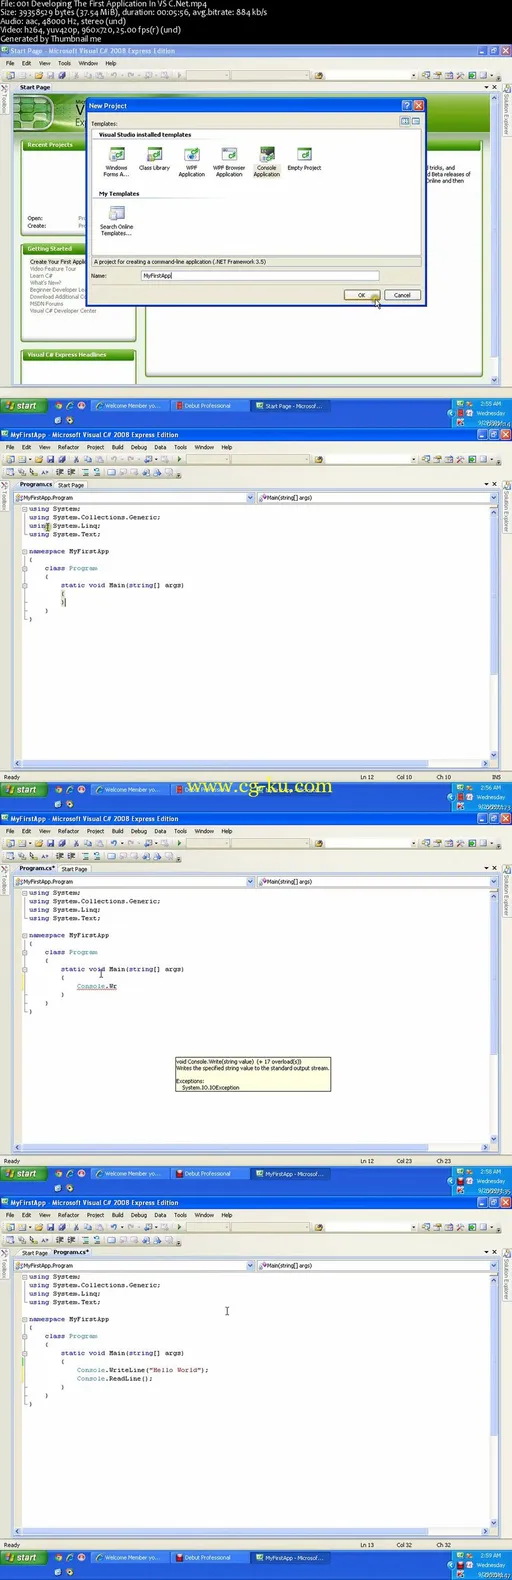The width and height of the screenshot is (512, 1580).
Task: Click the New Project dialog help question-mark button
Action: [406, 105]
